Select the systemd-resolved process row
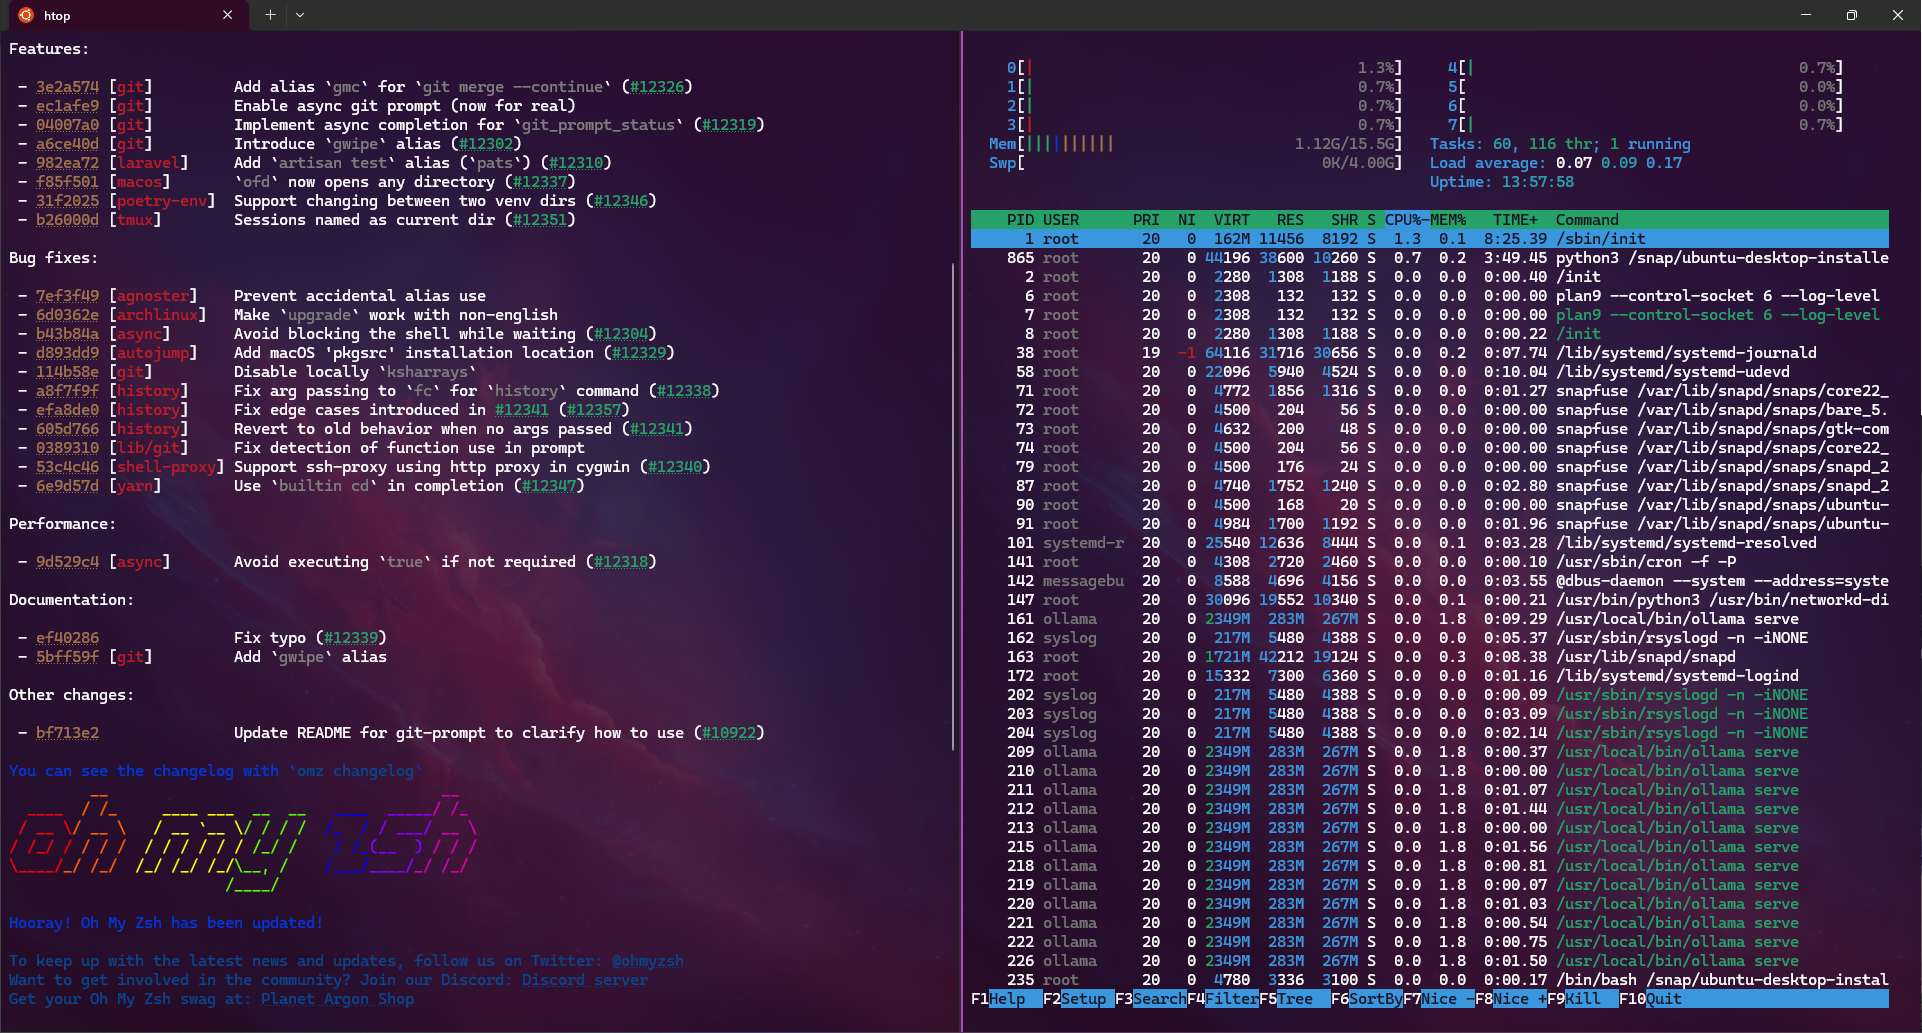The image size is (1922, 1033). (1429, 543)
